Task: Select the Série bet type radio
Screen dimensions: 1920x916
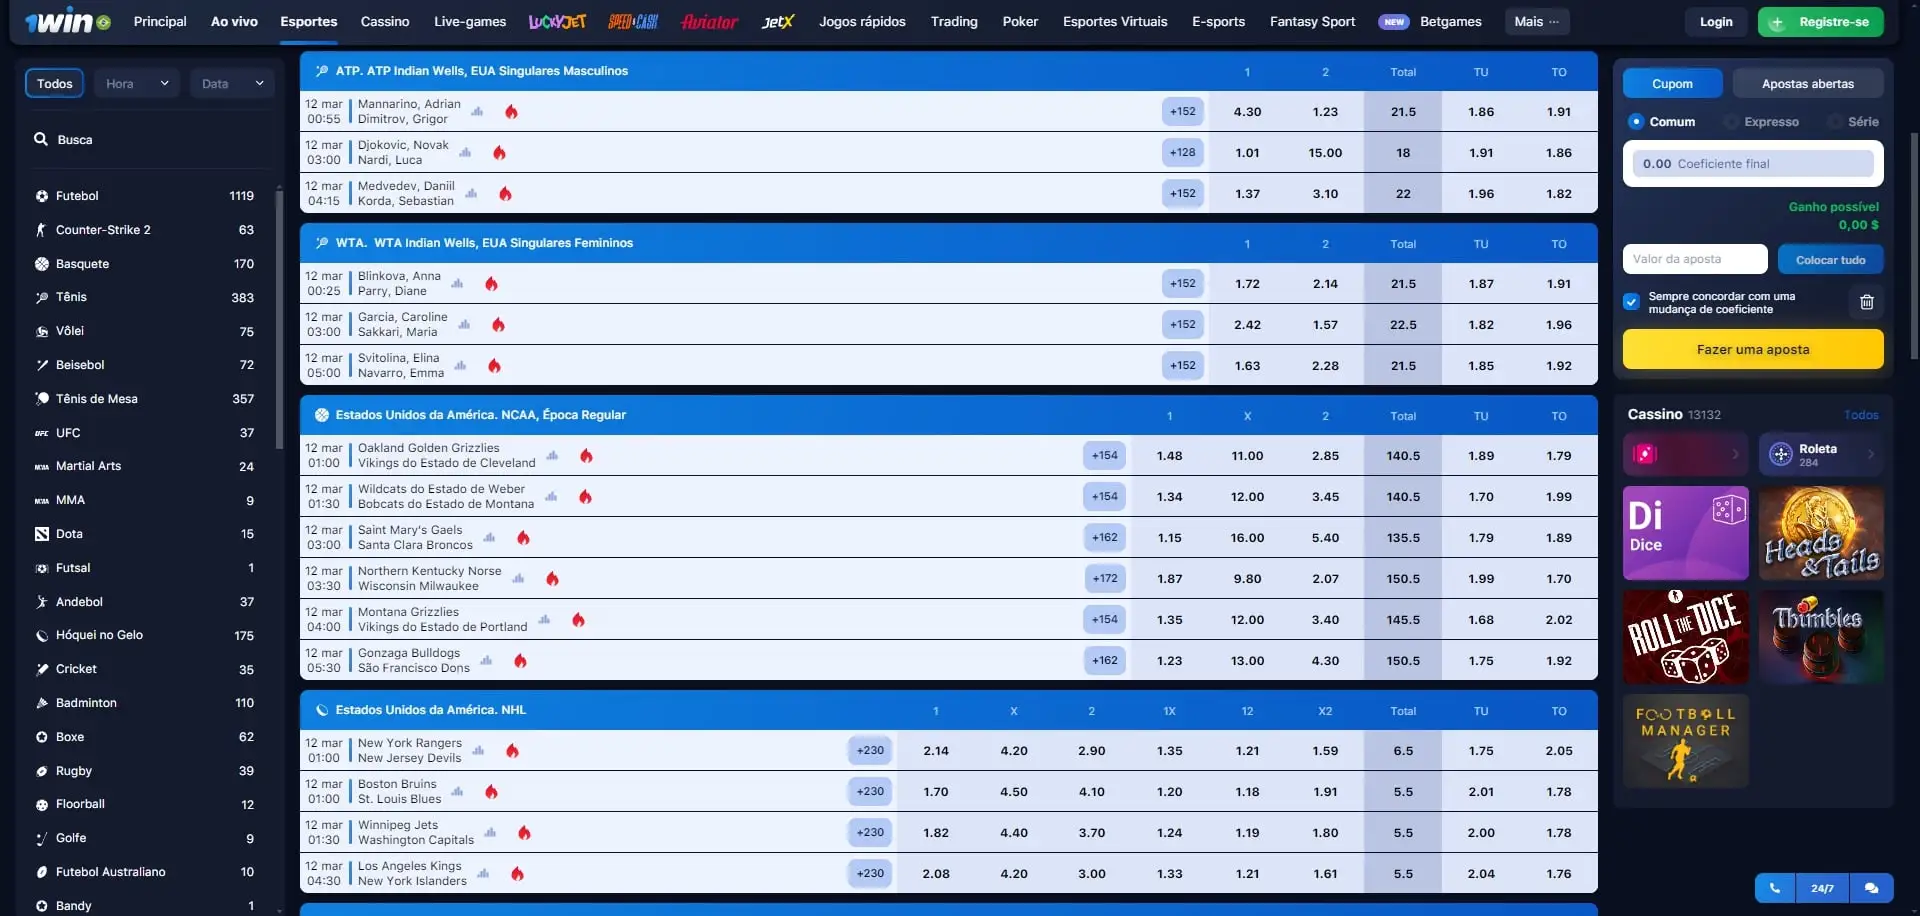Action: pyautogui.click(x=1835, y=122)
